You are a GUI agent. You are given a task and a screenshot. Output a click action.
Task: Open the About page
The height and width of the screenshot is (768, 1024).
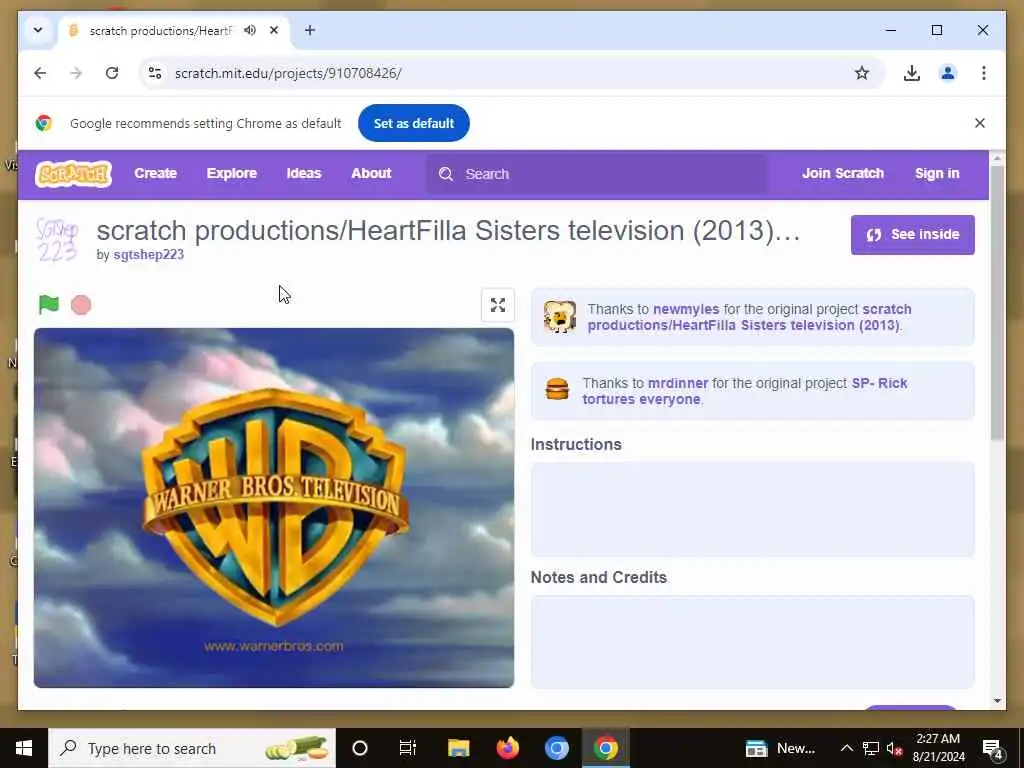pos(371,174)
